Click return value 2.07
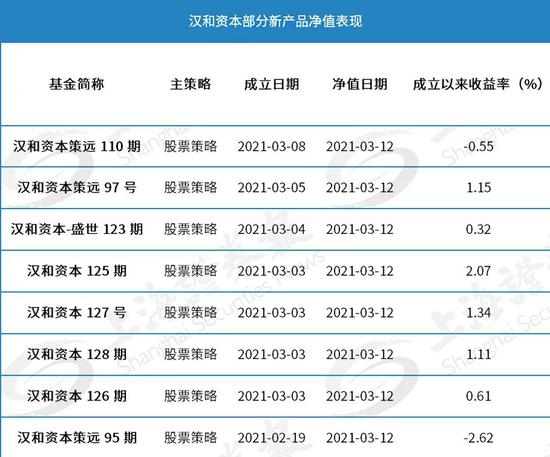 (478, 271)
